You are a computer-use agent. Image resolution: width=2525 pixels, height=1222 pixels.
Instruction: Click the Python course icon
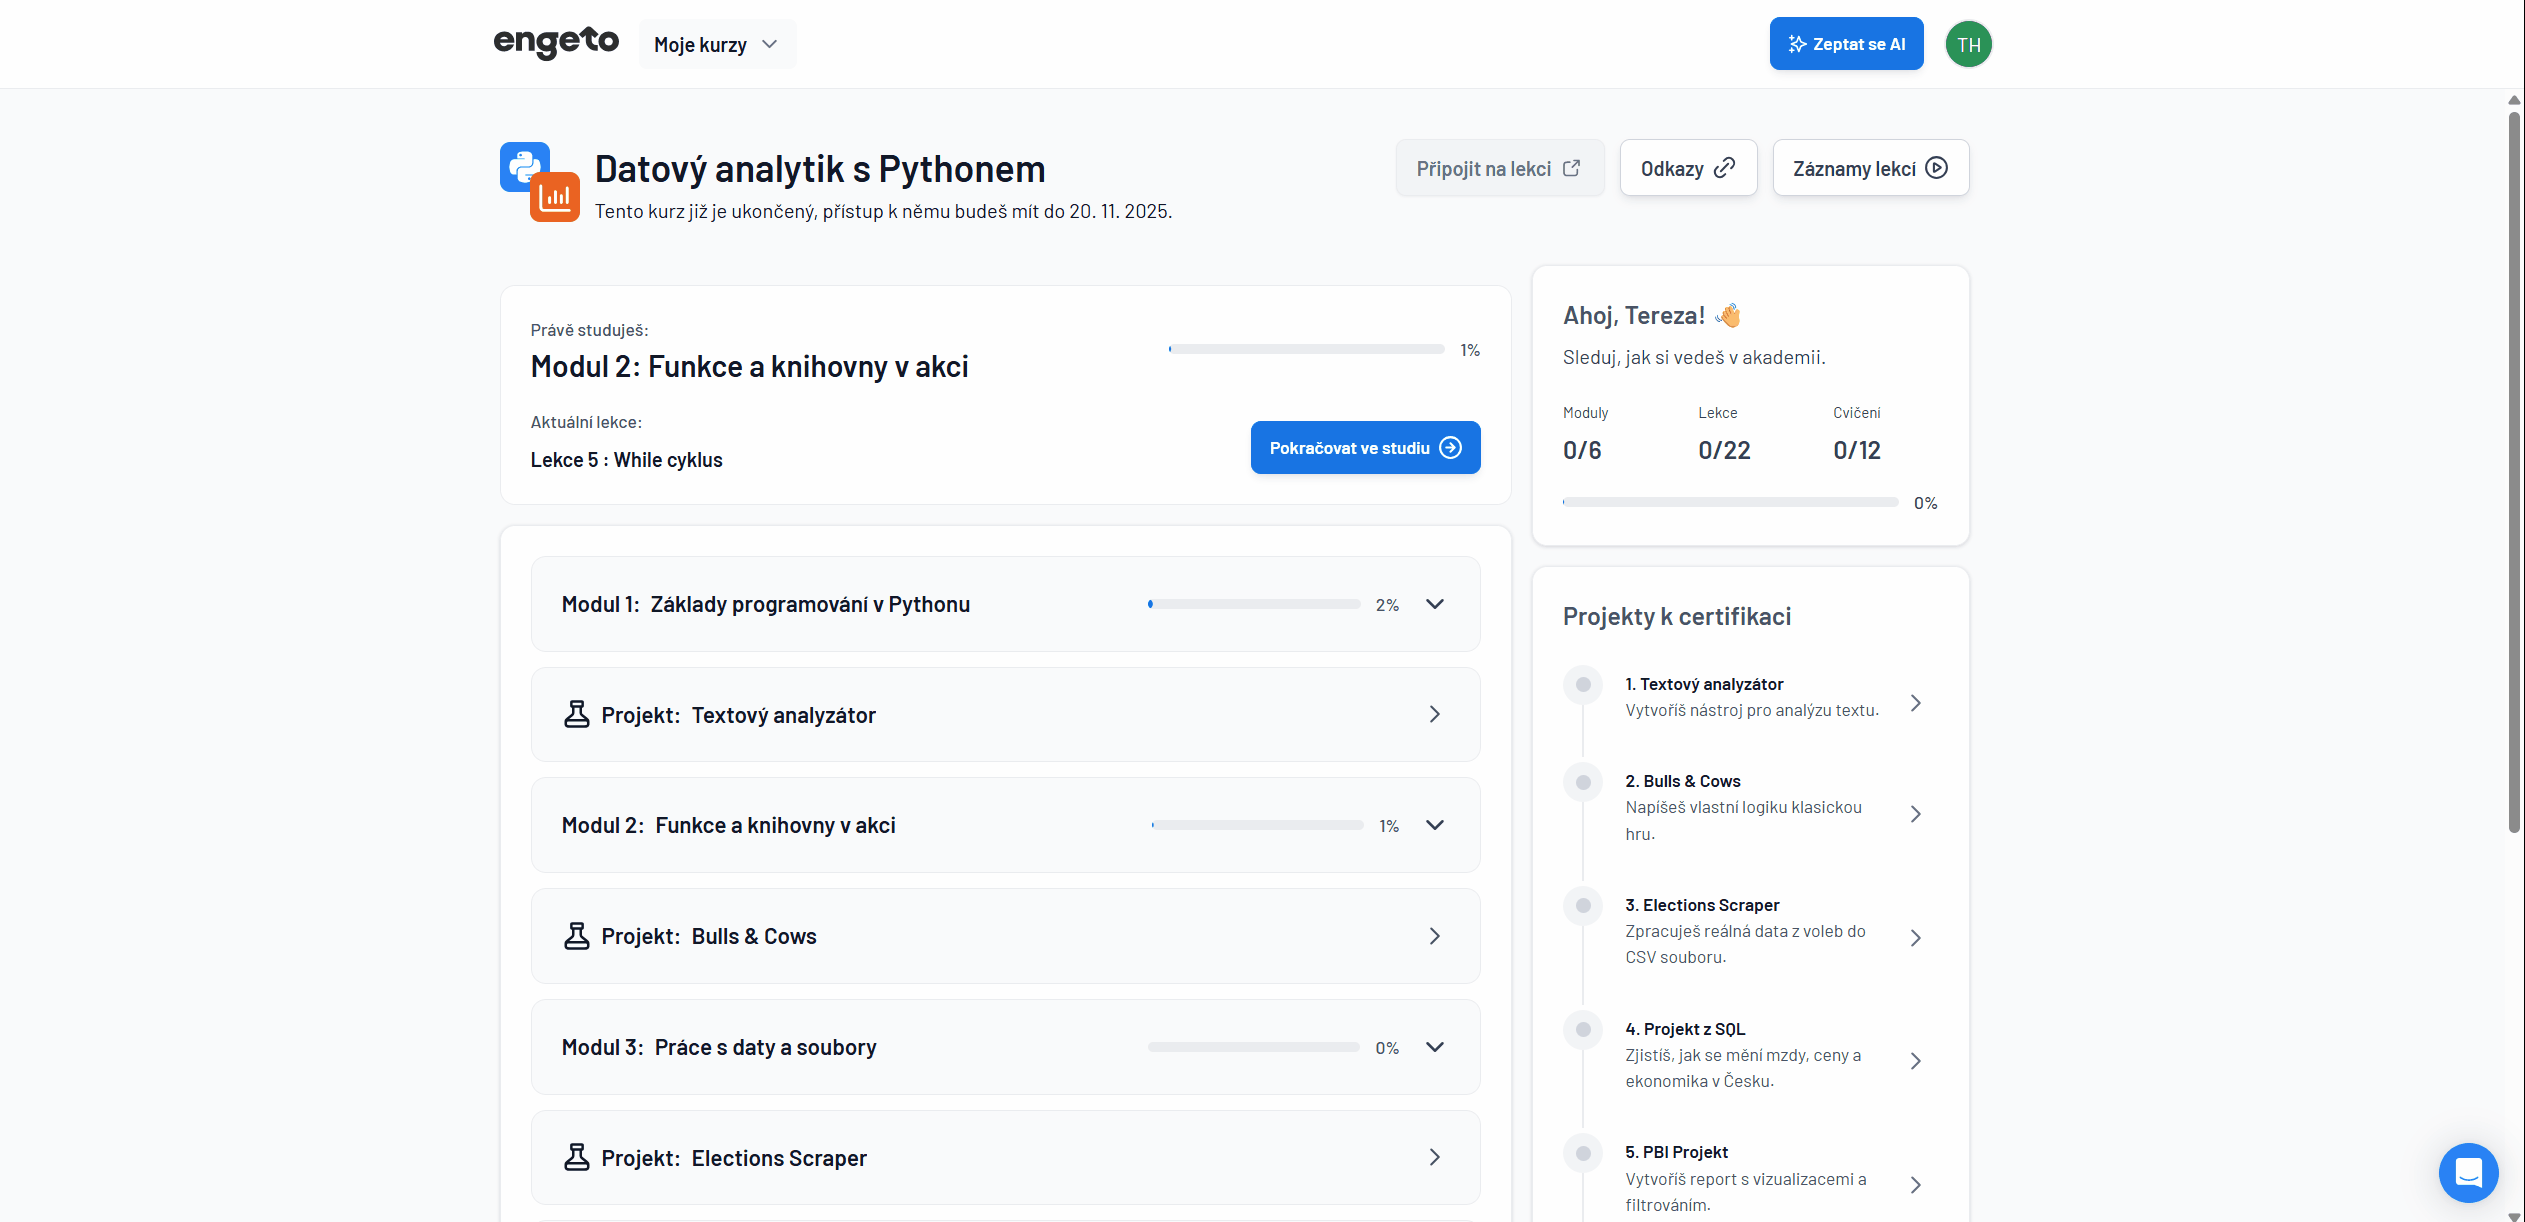(x=519, y=162)
